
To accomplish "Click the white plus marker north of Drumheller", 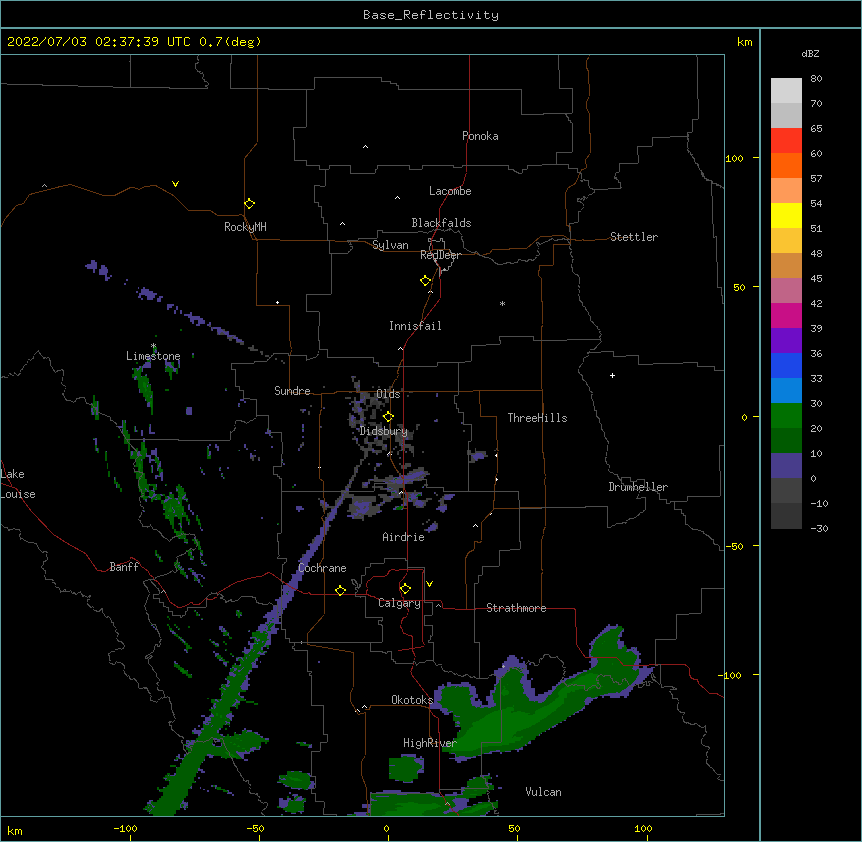I will click(x=612, y=375).
